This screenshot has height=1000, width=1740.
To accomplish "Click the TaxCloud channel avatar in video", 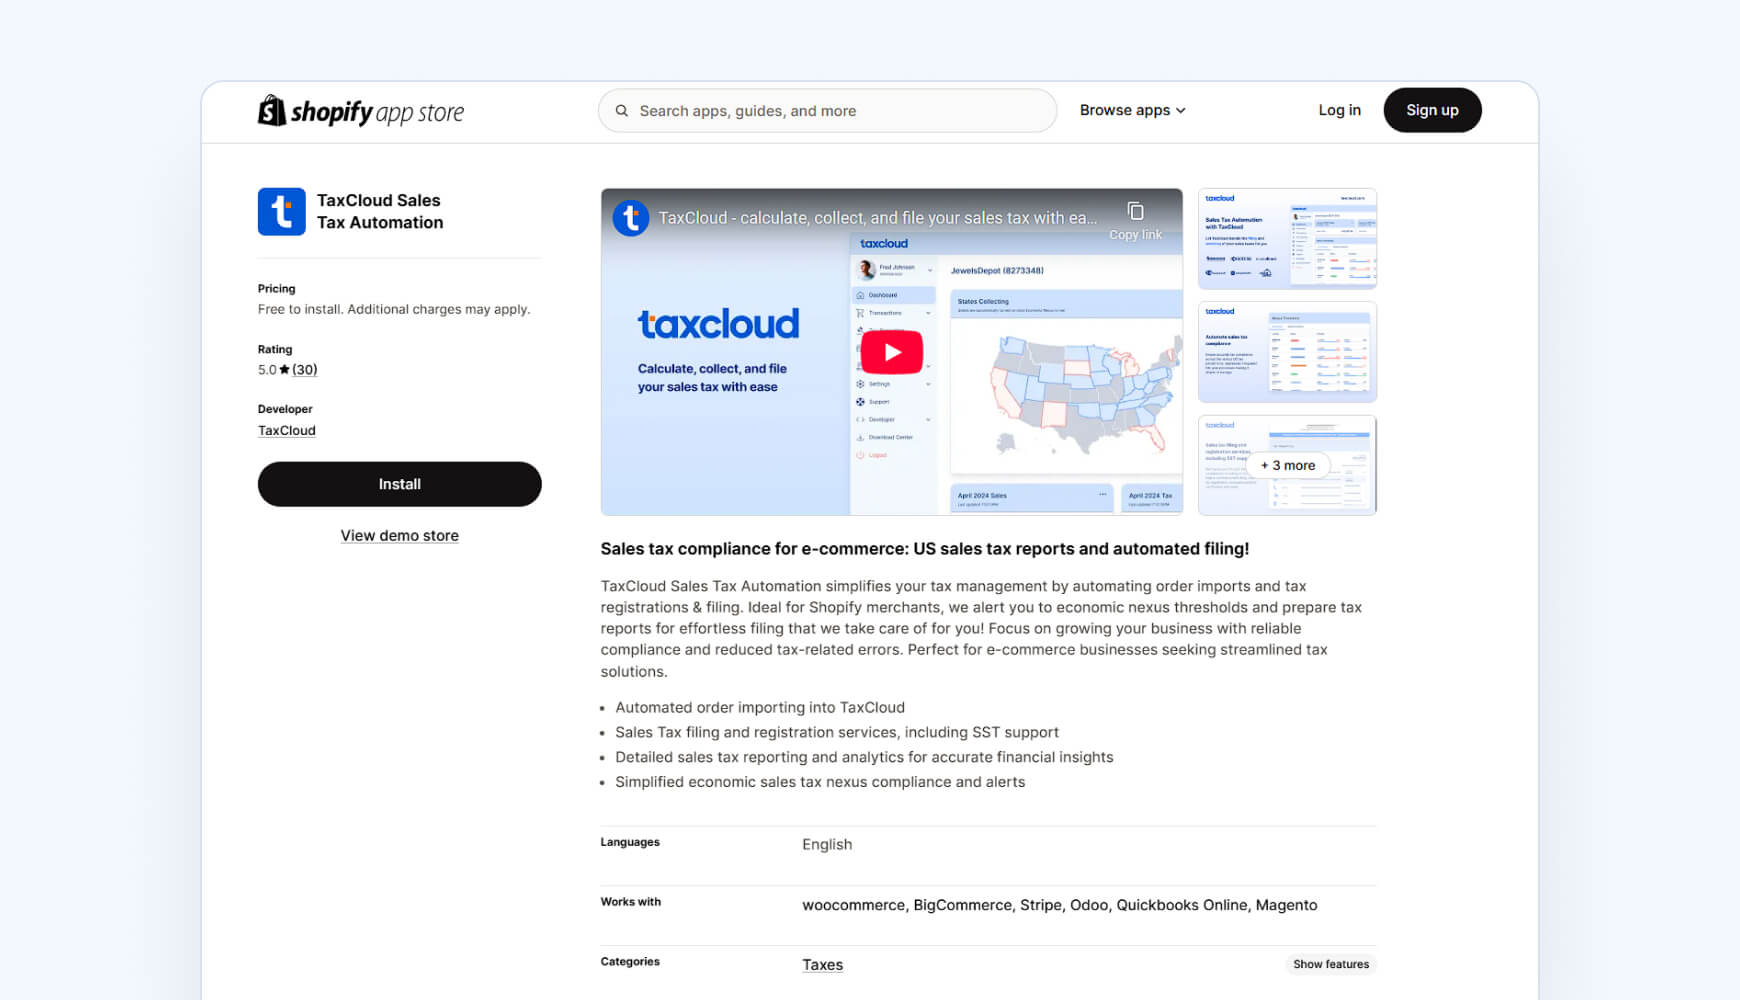I will tap(631, 217).
